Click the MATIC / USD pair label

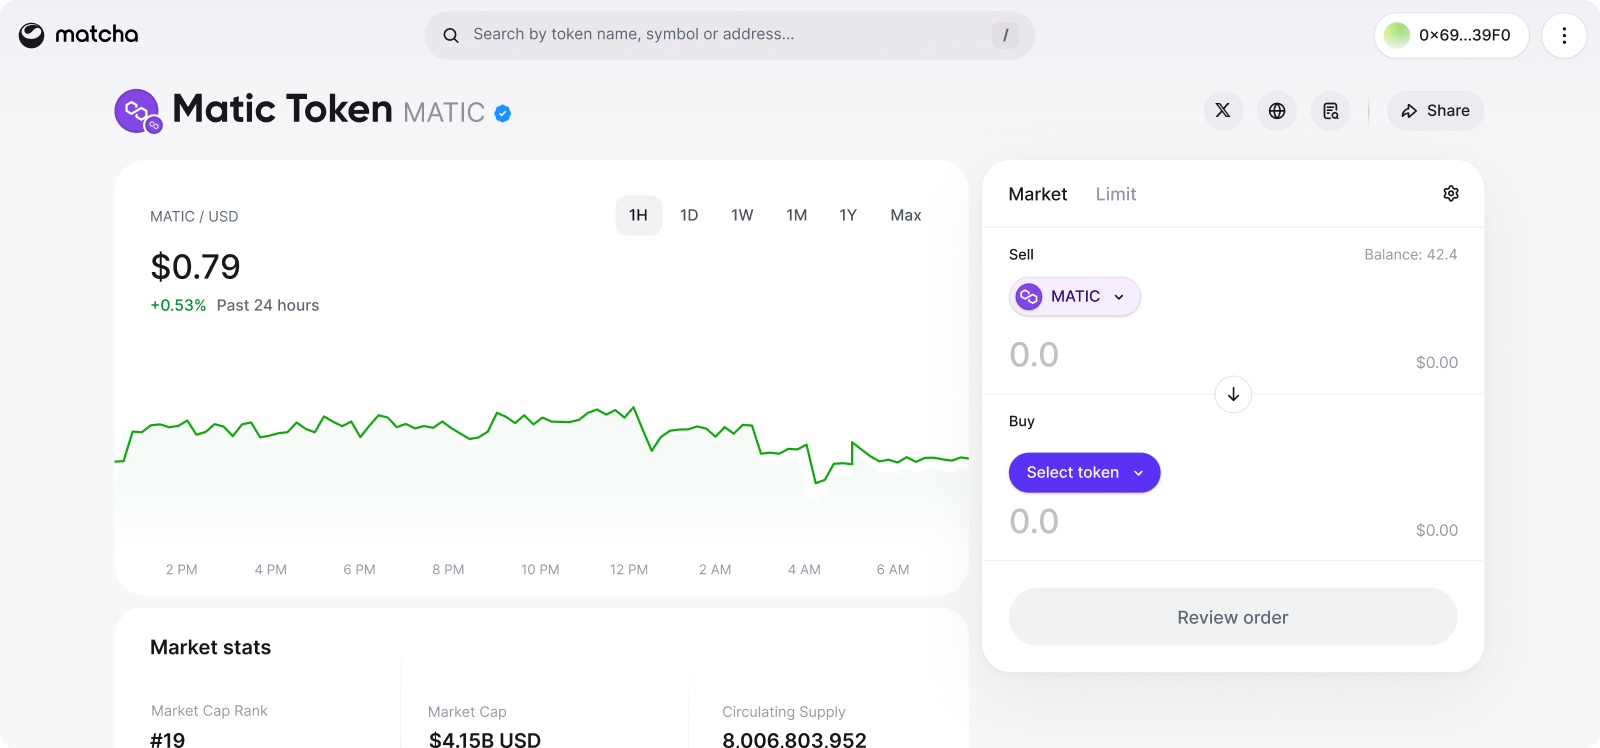tap(194, 216)
